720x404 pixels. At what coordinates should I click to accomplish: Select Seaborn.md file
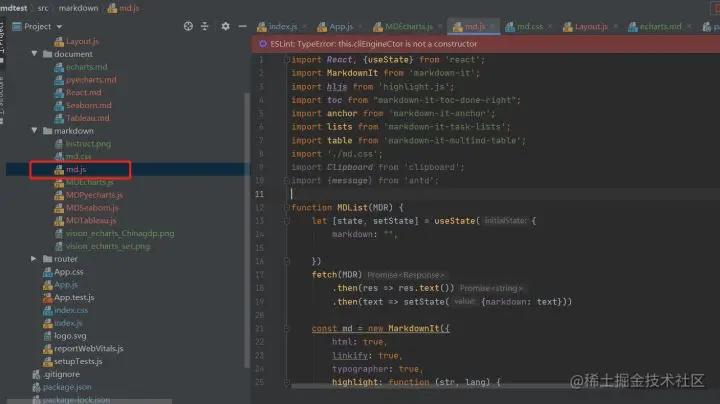tap(83, 106)
